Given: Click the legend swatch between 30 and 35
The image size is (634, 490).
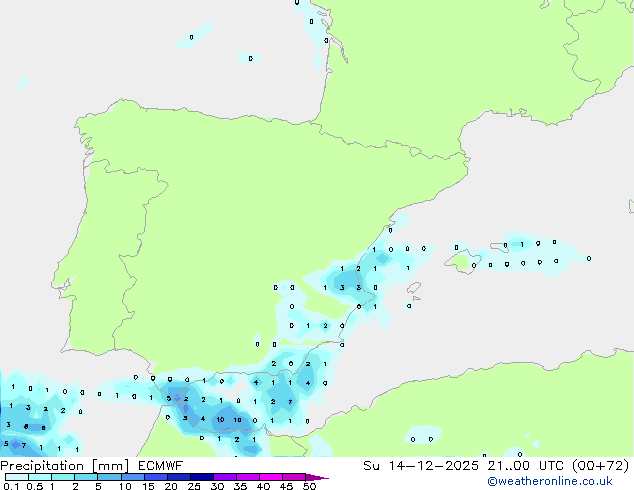Looking at the screenshot, I should [225, 477].
